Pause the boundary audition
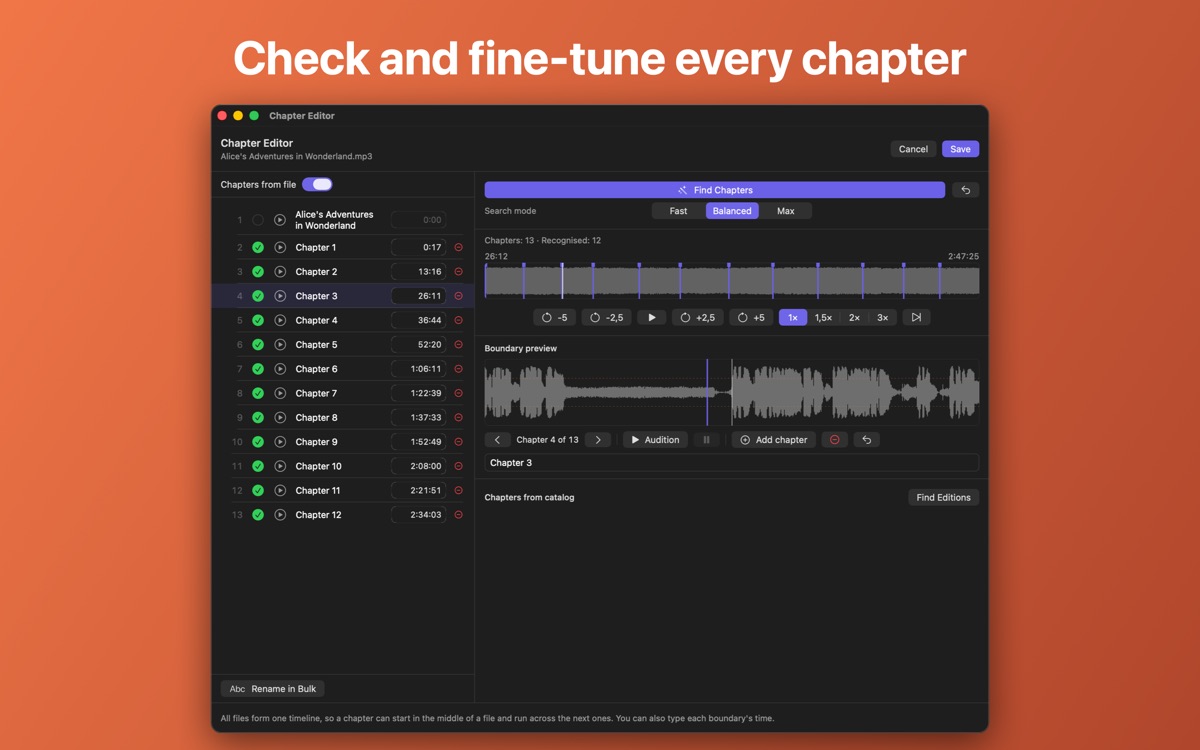This screenshot has height=750, width=1200. (x=706, y=440)
